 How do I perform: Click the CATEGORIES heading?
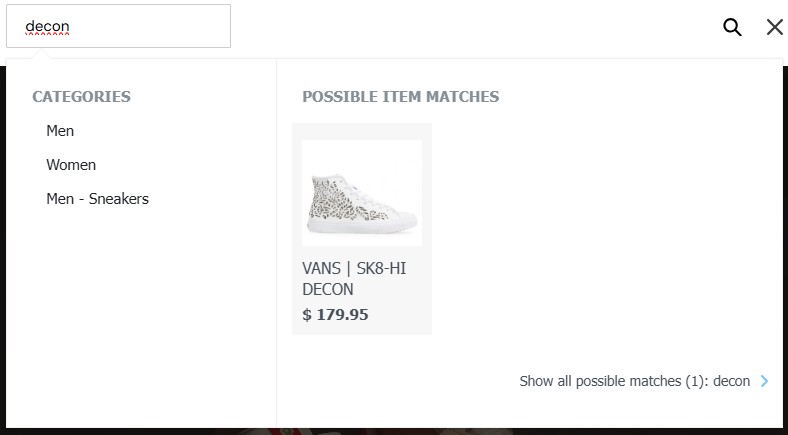[81, 97]
